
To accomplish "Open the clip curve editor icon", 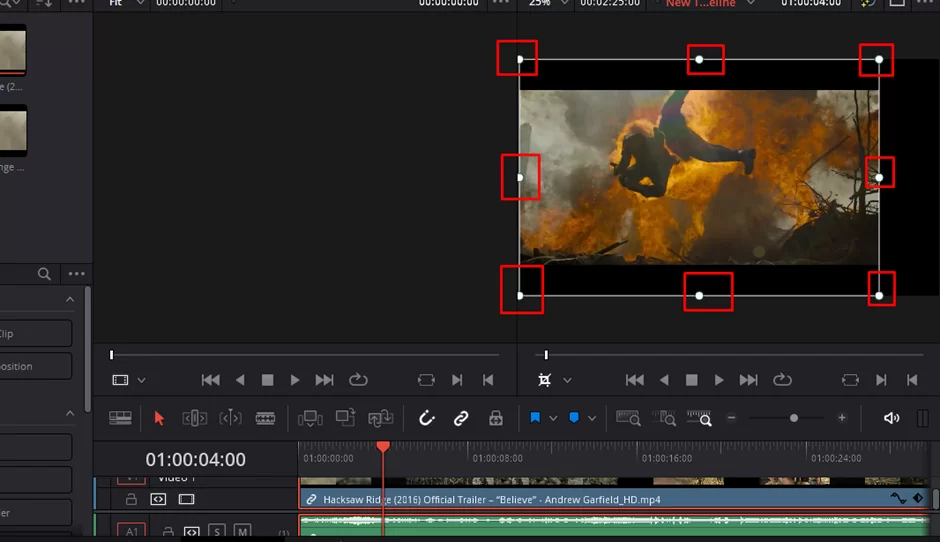I will click(898, 498).
